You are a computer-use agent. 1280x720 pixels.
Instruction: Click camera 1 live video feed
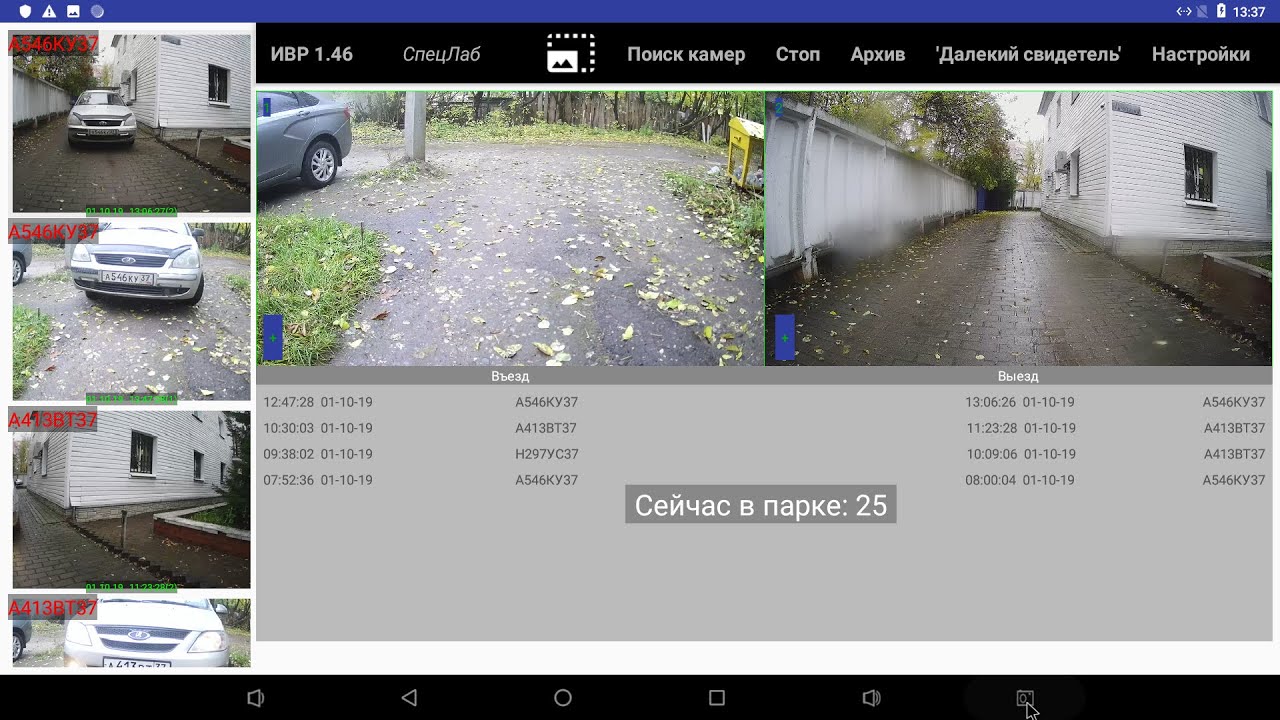[510, 229]
